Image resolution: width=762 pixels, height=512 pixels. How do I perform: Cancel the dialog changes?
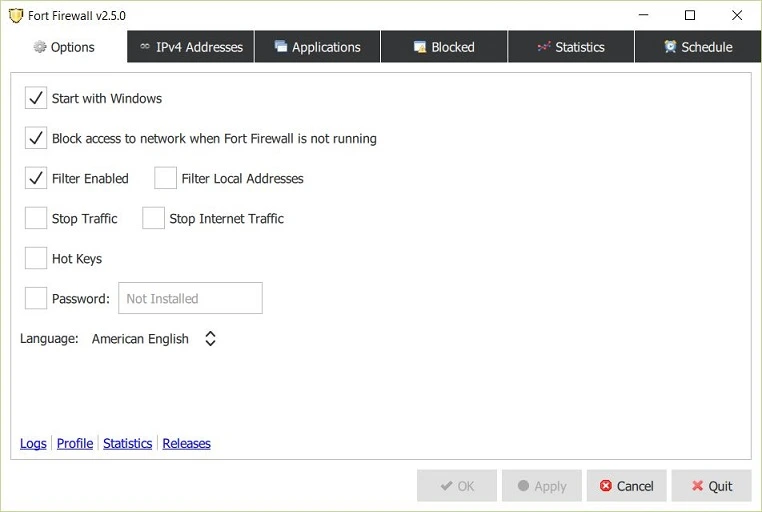tap(626, 486)
